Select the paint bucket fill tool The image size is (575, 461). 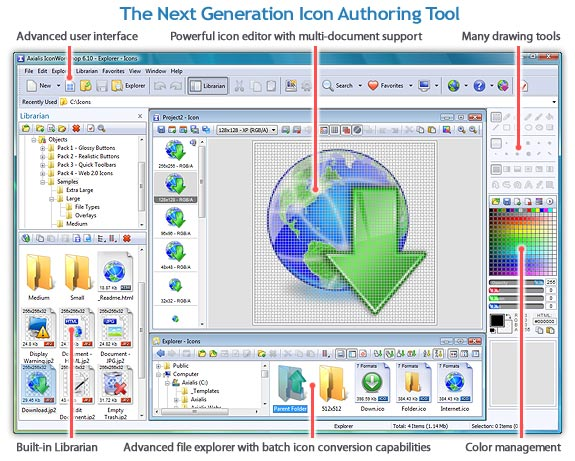549,117
